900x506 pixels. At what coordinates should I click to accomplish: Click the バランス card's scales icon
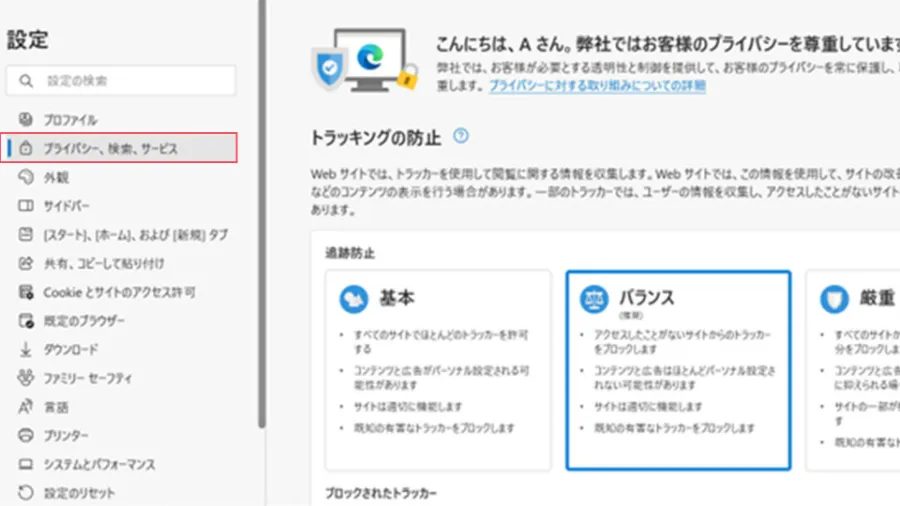593,299
